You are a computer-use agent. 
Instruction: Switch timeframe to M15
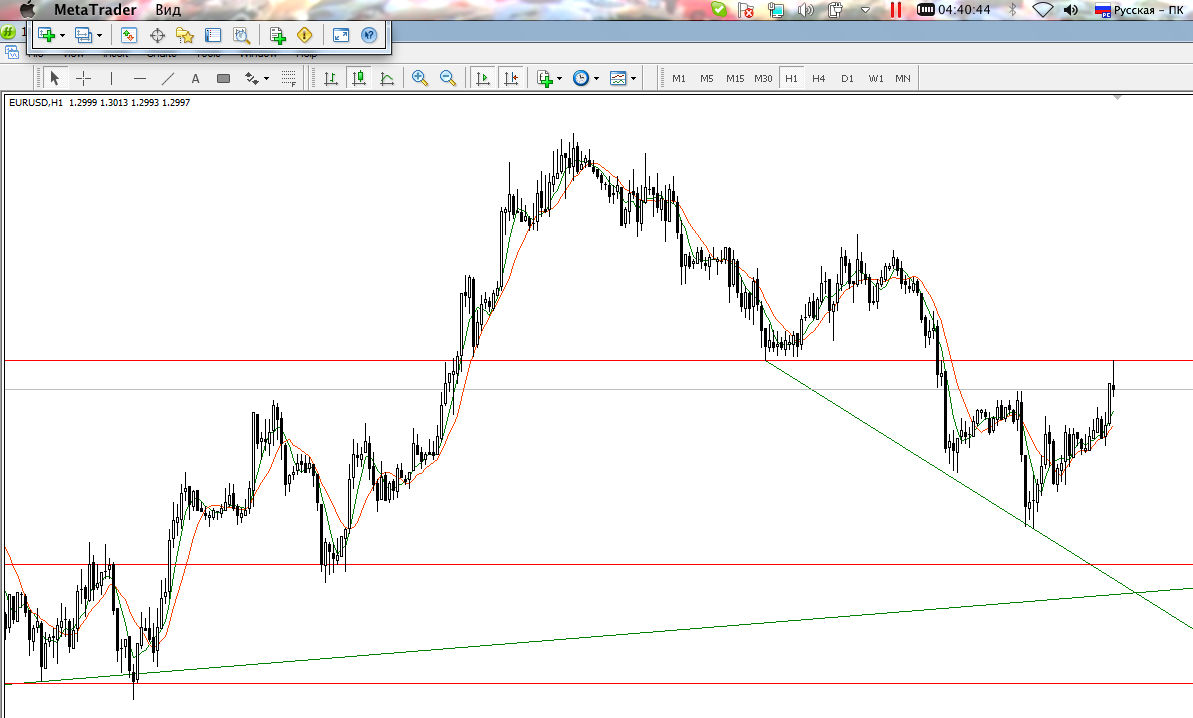735,78
